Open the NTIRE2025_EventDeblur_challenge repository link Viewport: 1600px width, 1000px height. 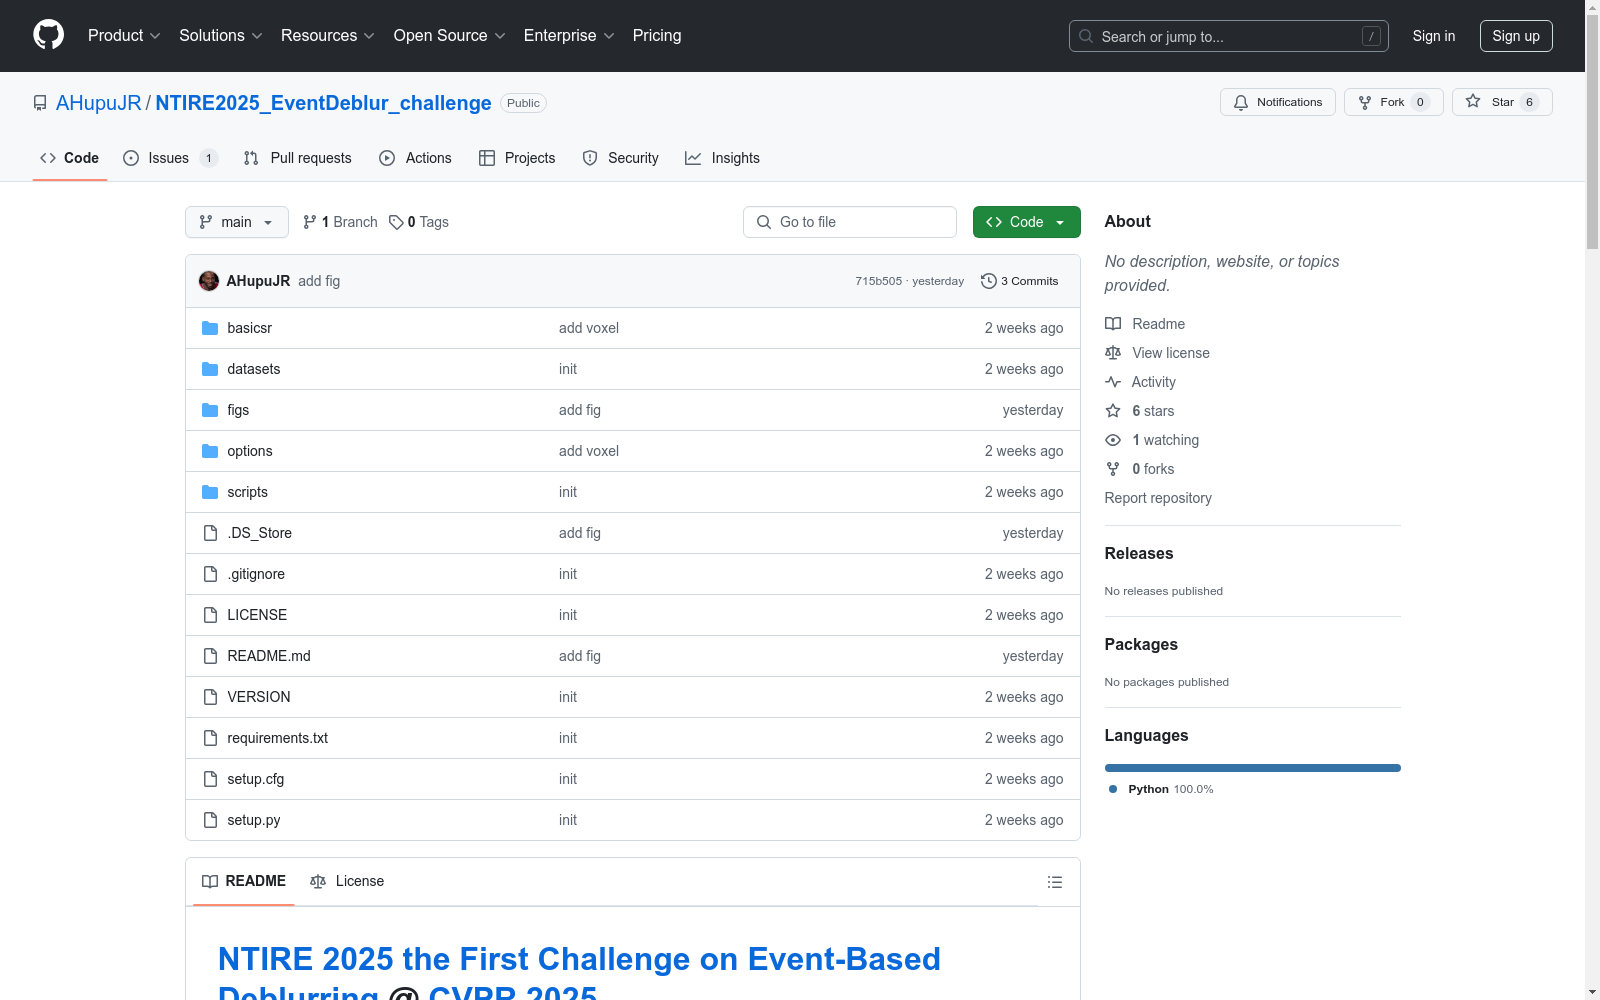point(324,103)
